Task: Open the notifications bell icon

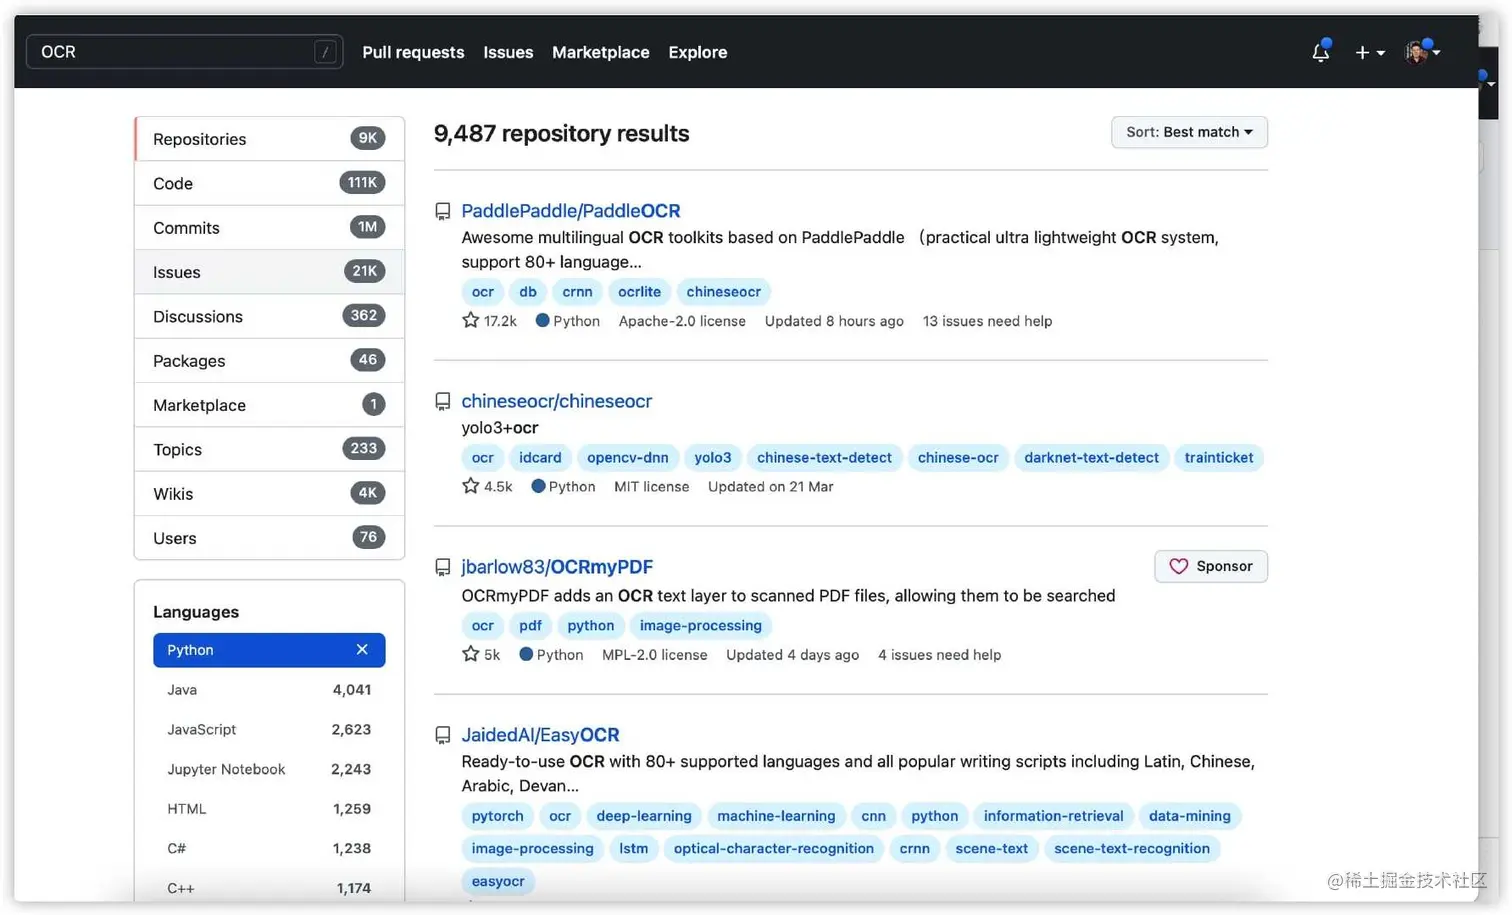Action: tap(1320, 52)
